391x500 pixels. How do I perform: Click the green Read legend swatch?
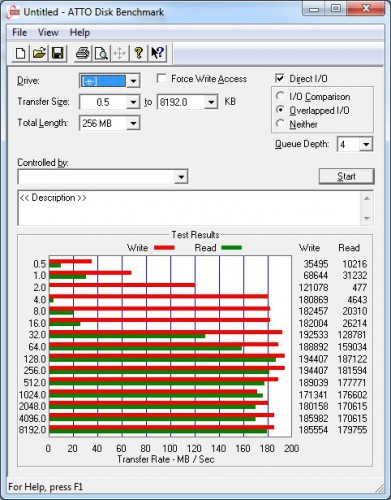pos(231,248)
